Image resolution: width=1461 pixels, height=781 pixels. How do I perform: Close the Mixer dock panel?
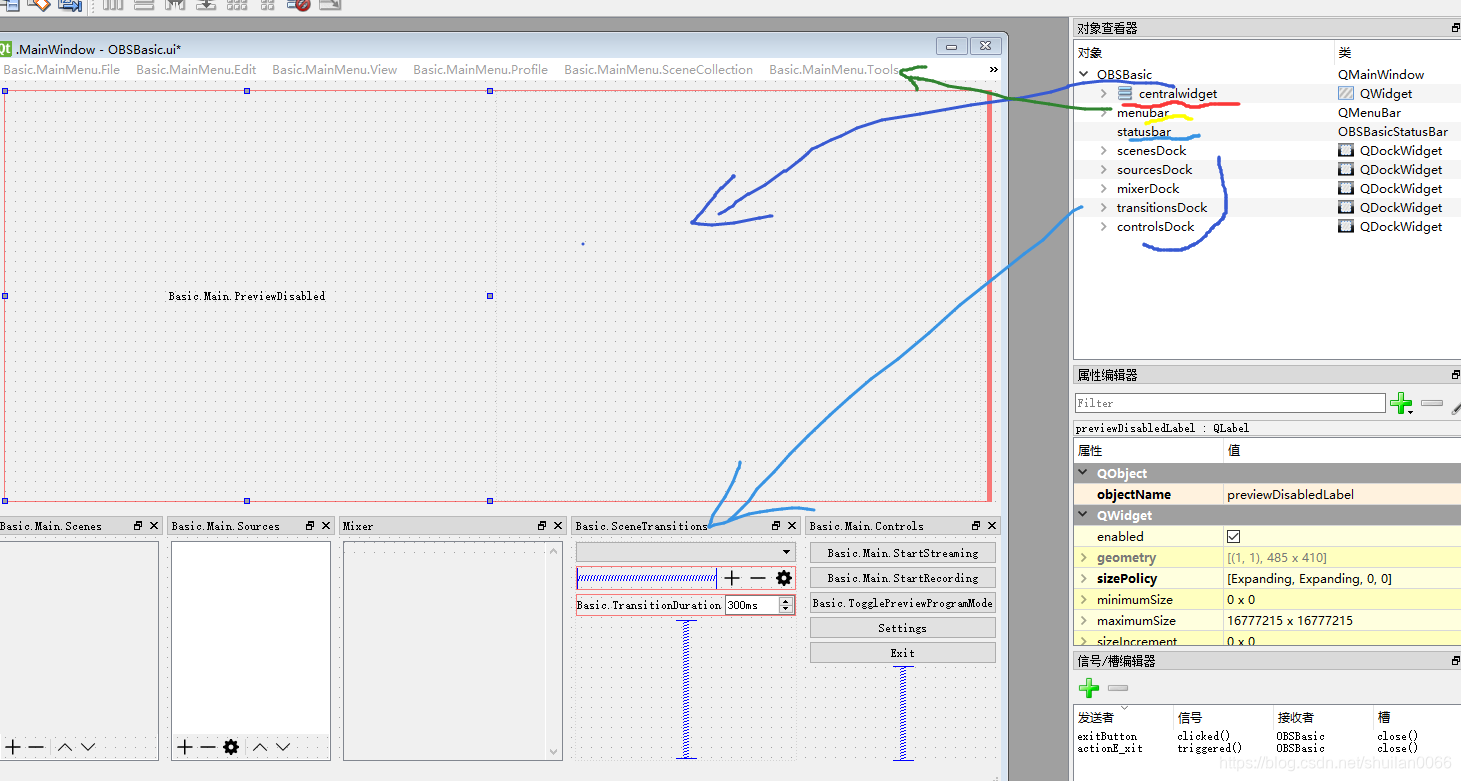[558, 526]
